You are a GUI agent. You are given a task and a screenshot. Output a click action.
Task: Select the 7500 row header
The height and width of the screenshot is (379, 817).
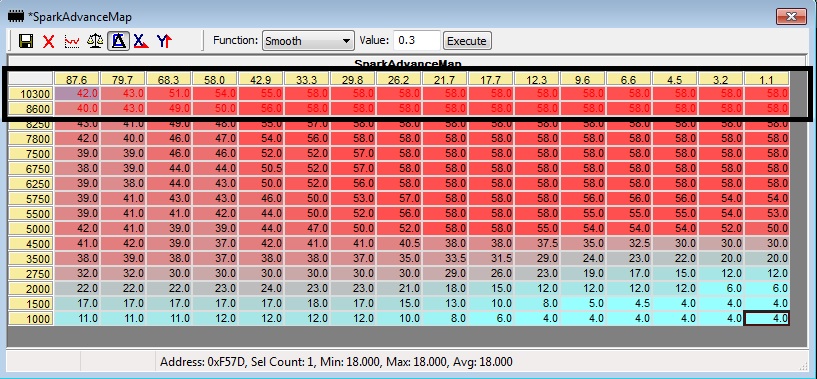[31, 154]
